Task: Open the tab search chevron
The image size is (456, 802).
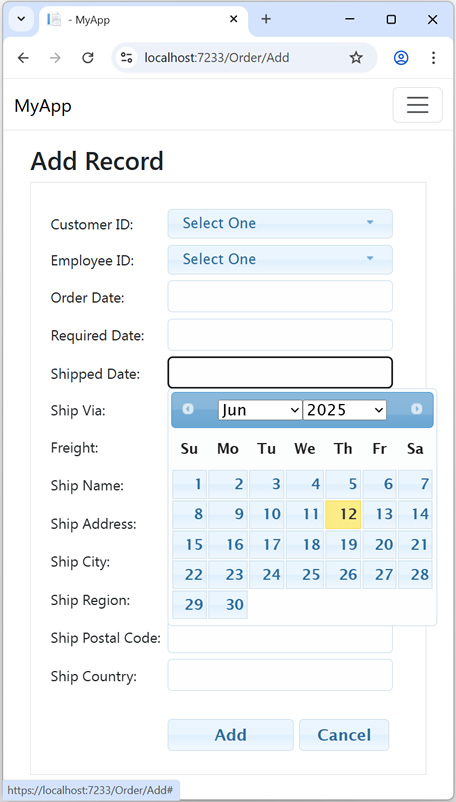Action: point(21,19)
